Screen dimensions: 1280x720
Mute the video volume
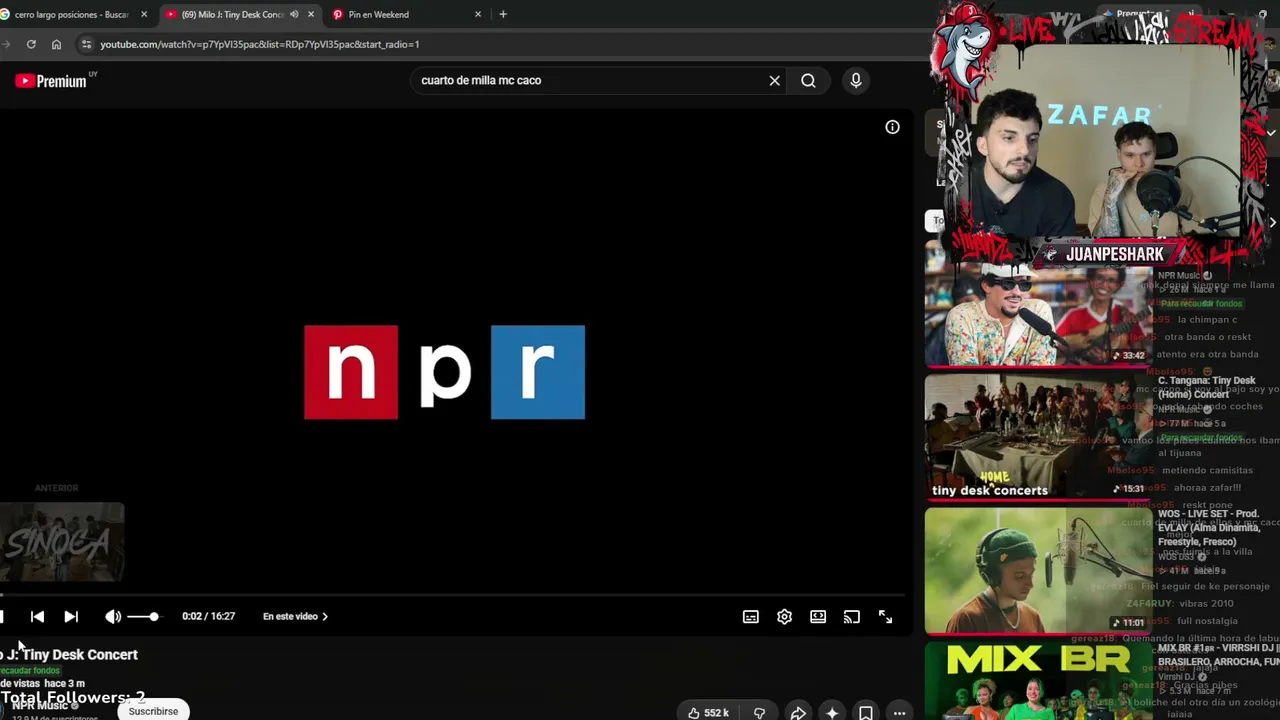tap(113, 617)
